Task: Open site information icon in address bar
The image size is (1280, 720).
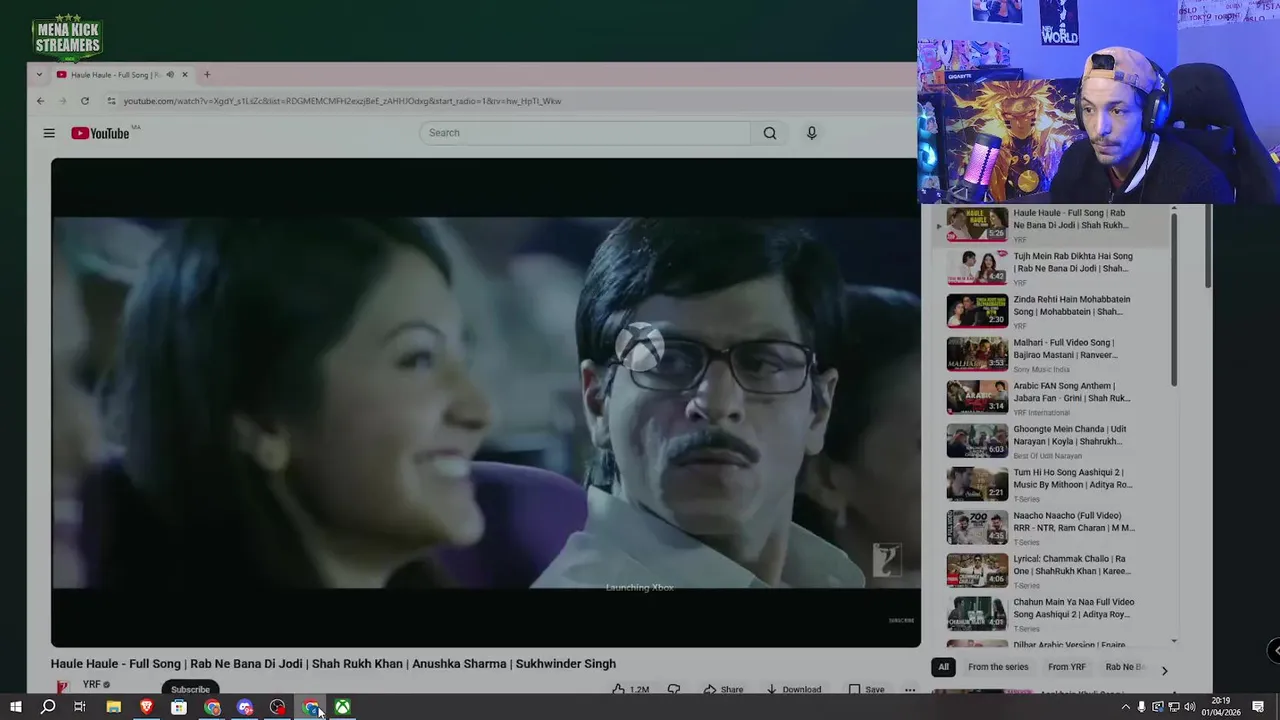Action: [x=111, y=101]
